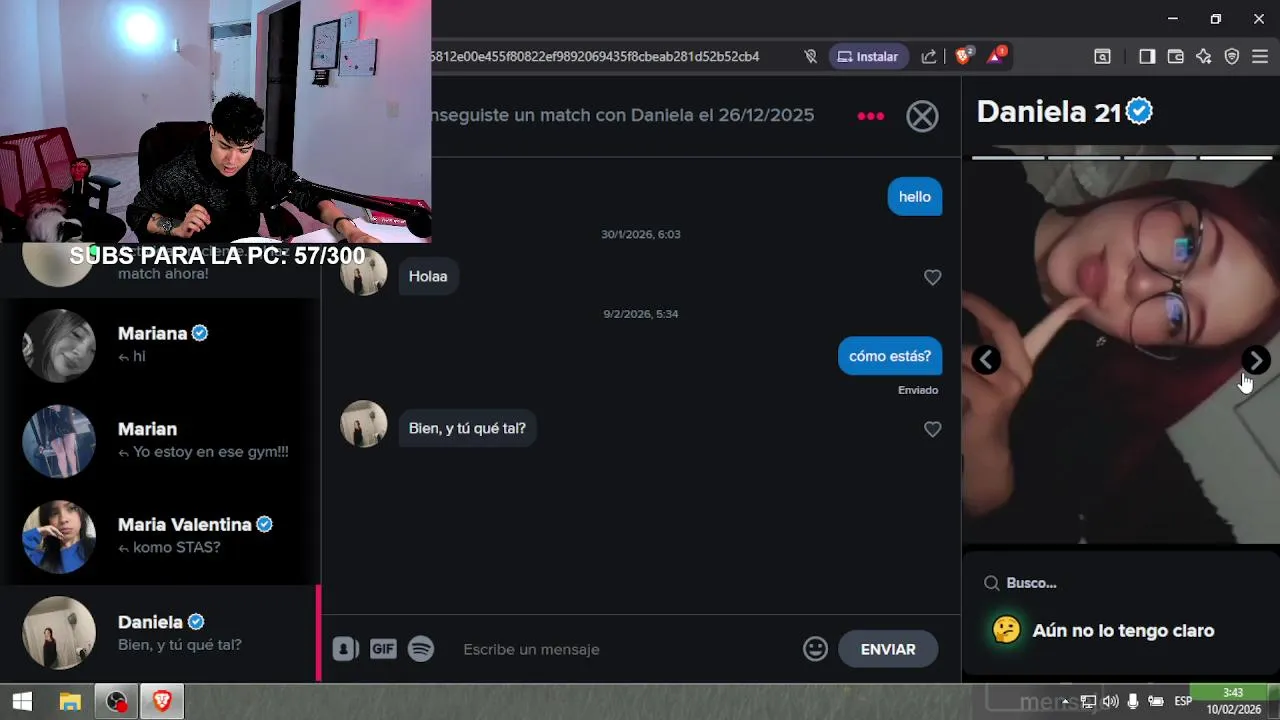Open the emoji picker smiley
This screenshot has width=1280, height=720.
coord(815,649)
